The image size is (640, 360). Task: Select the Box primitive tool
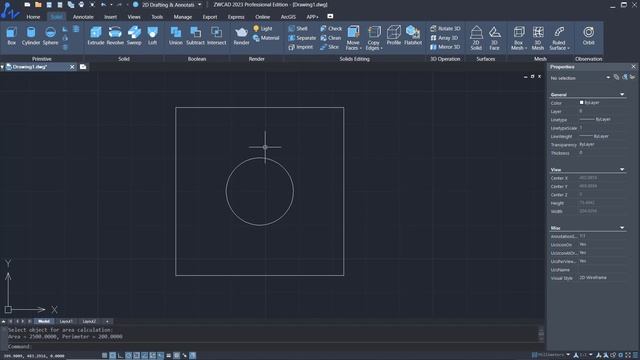pos(11,36)
